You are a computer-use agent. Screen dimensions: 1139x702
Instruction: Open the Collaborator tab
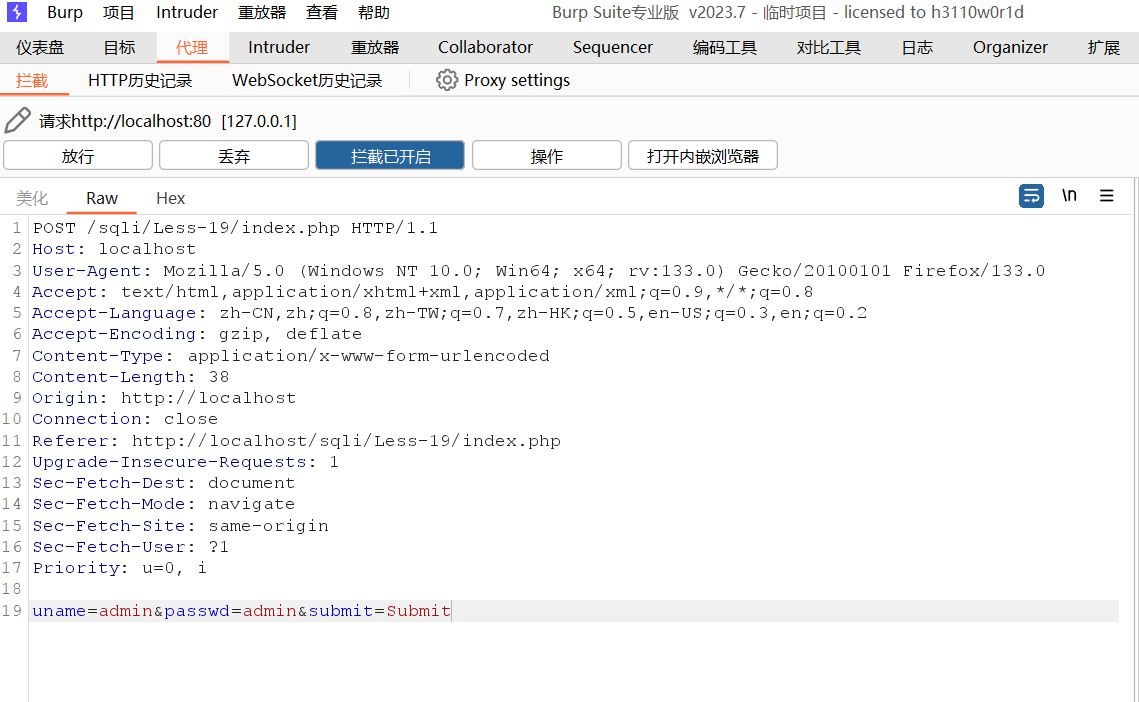point(485,47)
